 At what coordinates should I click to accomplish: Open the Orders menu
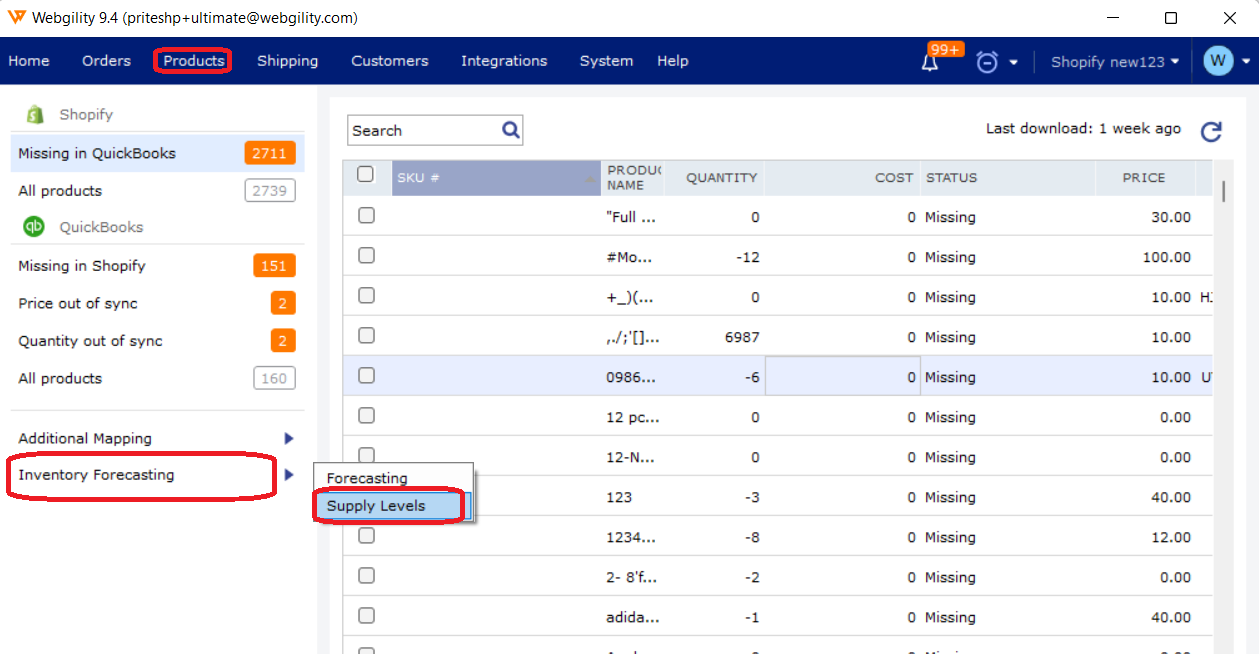[x=106, y=61]
